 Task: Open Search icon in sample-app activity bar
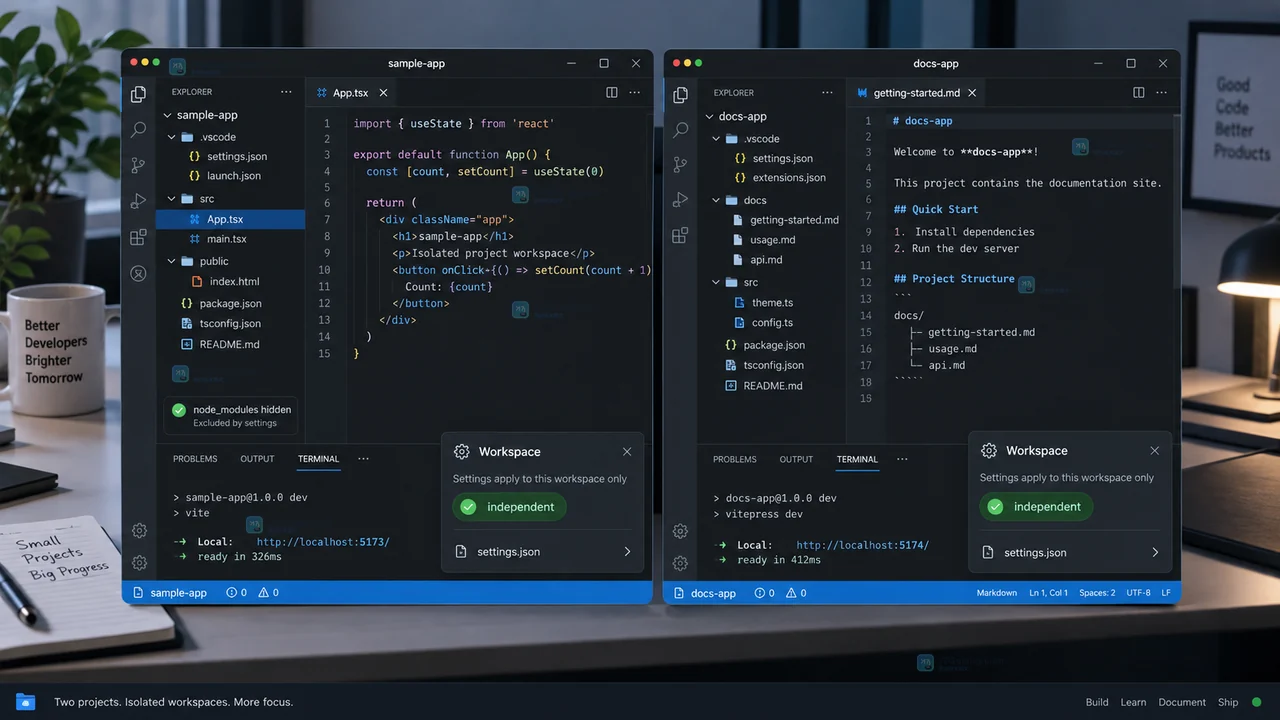pos(138,130)
